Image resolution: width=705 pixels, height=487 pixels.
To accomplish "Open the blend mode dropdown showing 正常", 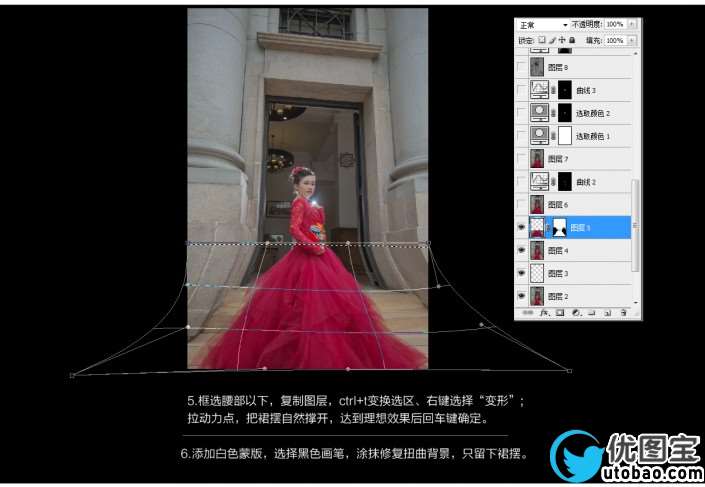I will pos(543,25).
